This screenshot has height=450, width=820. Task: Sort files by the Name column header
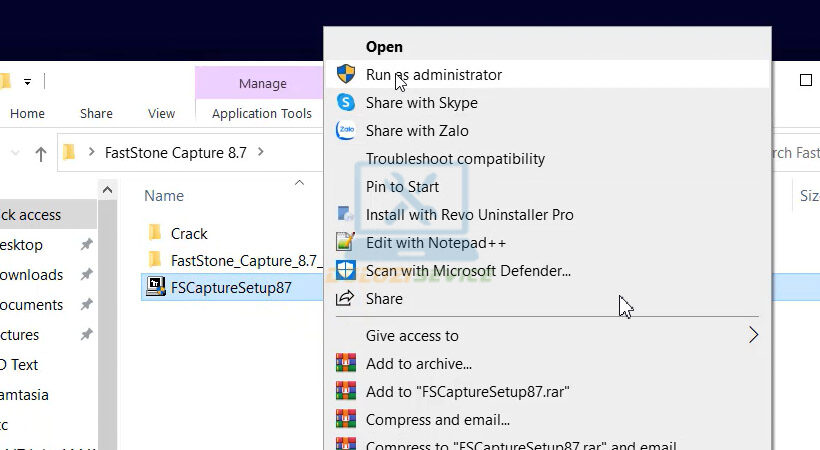(164, 196)
